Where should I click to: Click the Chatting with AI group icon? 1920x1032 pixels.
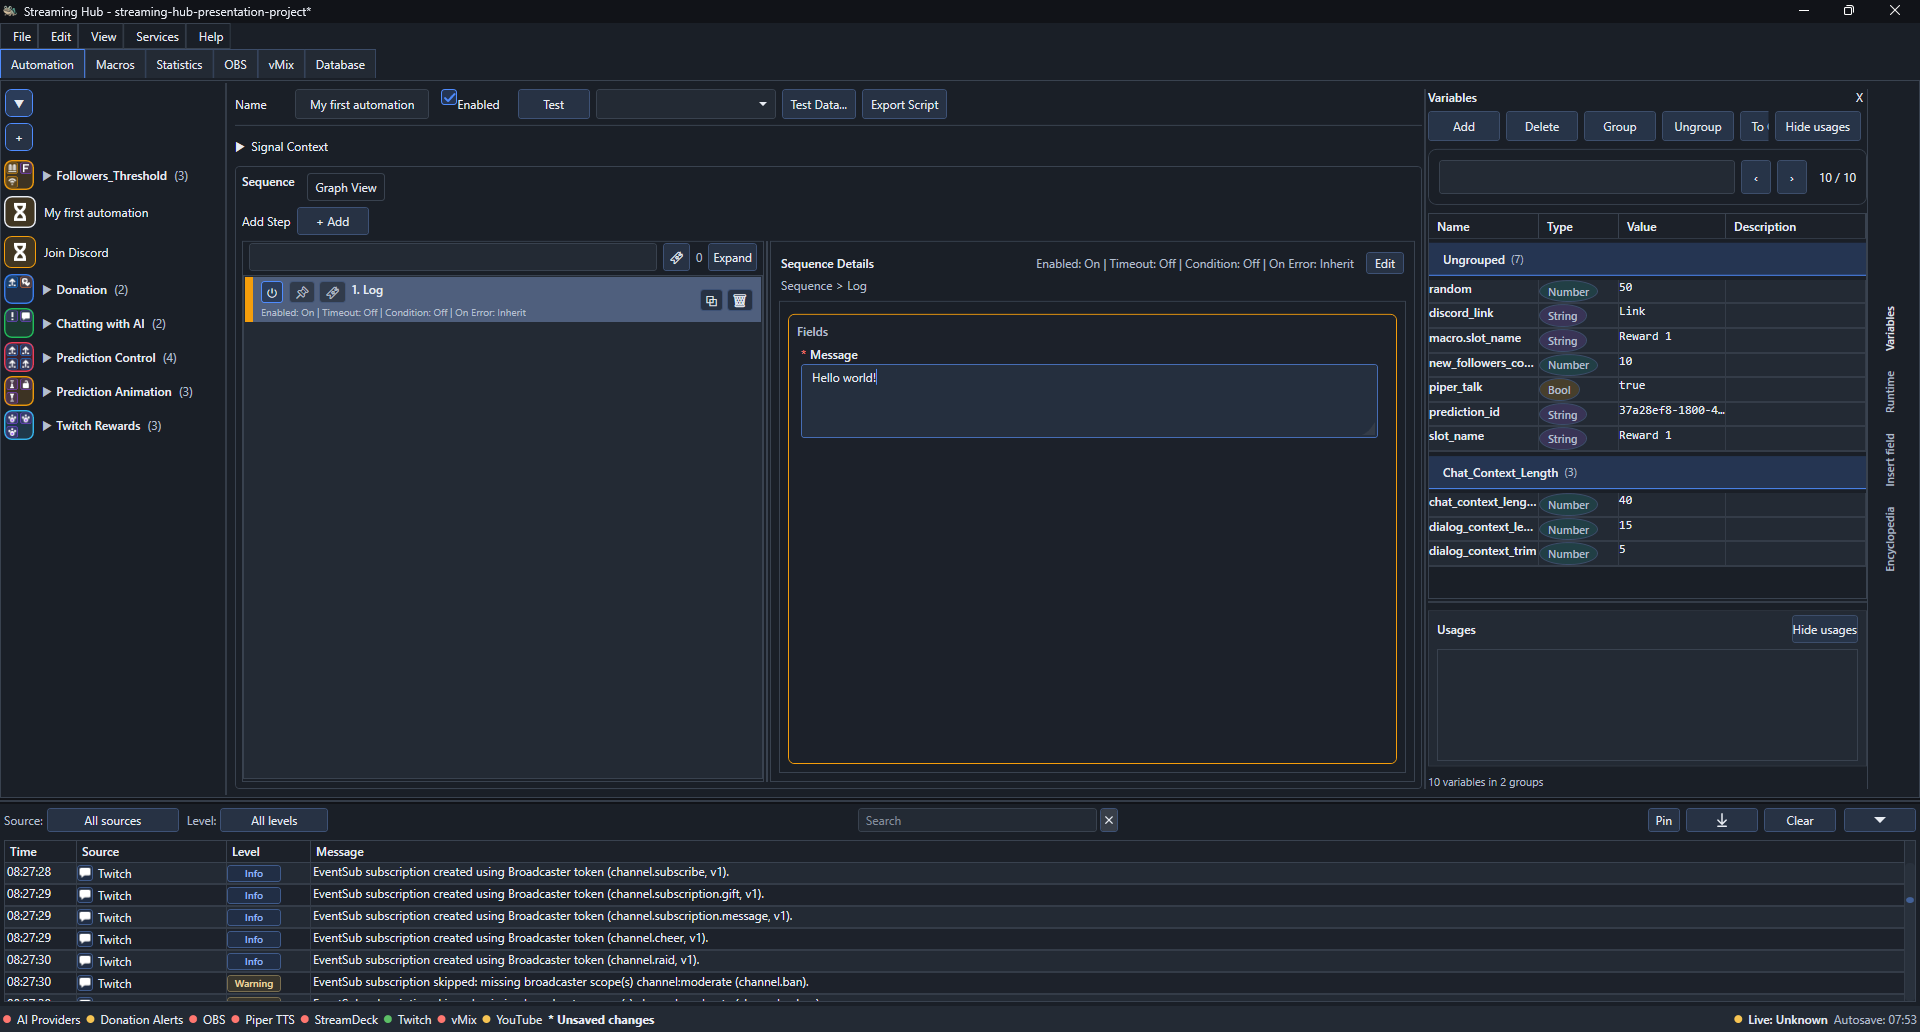click(x=19, y=323)
